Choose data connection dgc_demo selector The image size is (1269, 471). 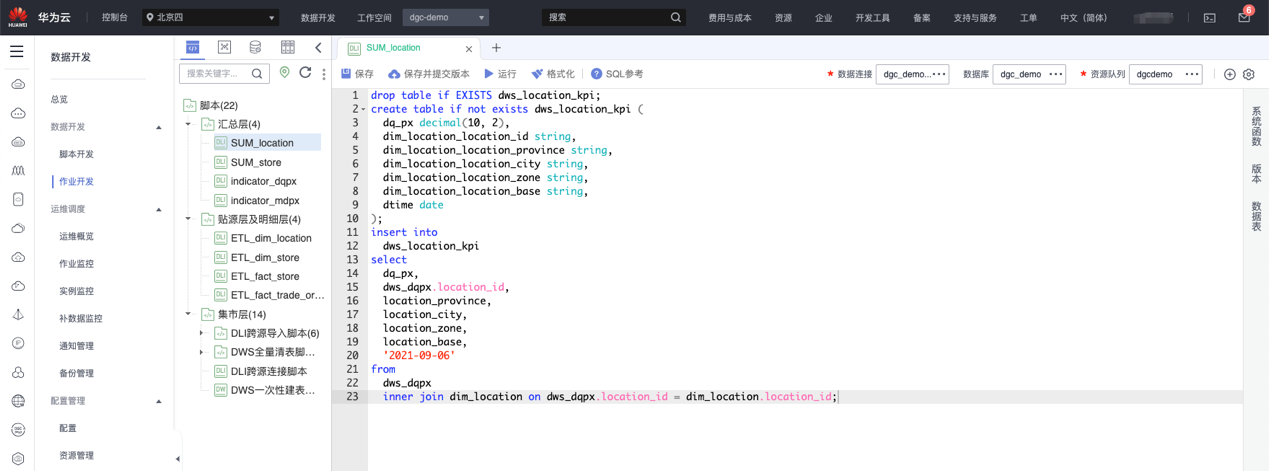[912, 74]
